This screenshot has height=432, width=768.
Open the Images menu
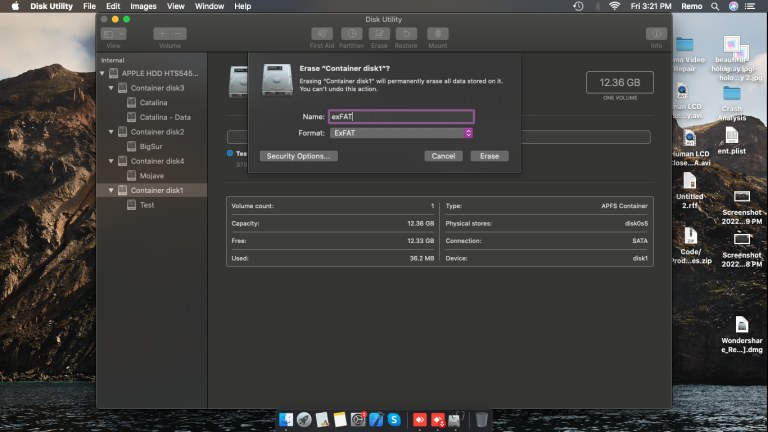point(143,6)
